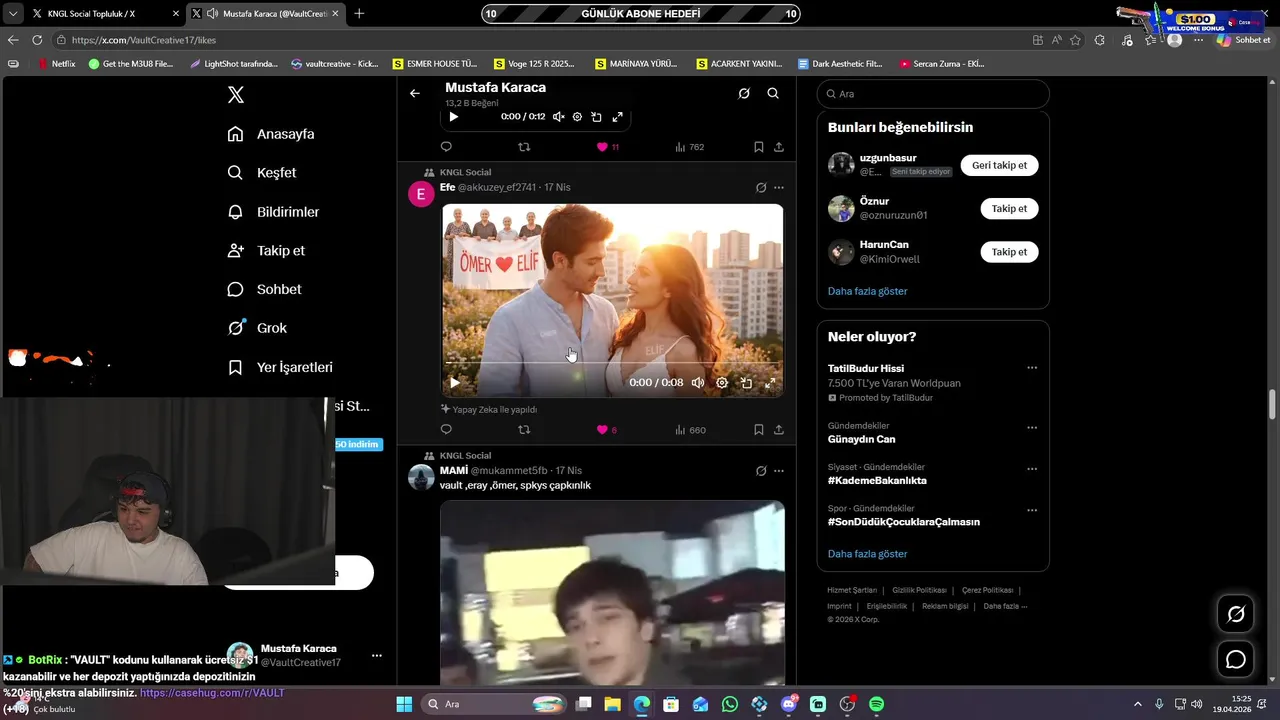Click the x.com address bar
Screen dimensions: 1280x720
point(540,40)
